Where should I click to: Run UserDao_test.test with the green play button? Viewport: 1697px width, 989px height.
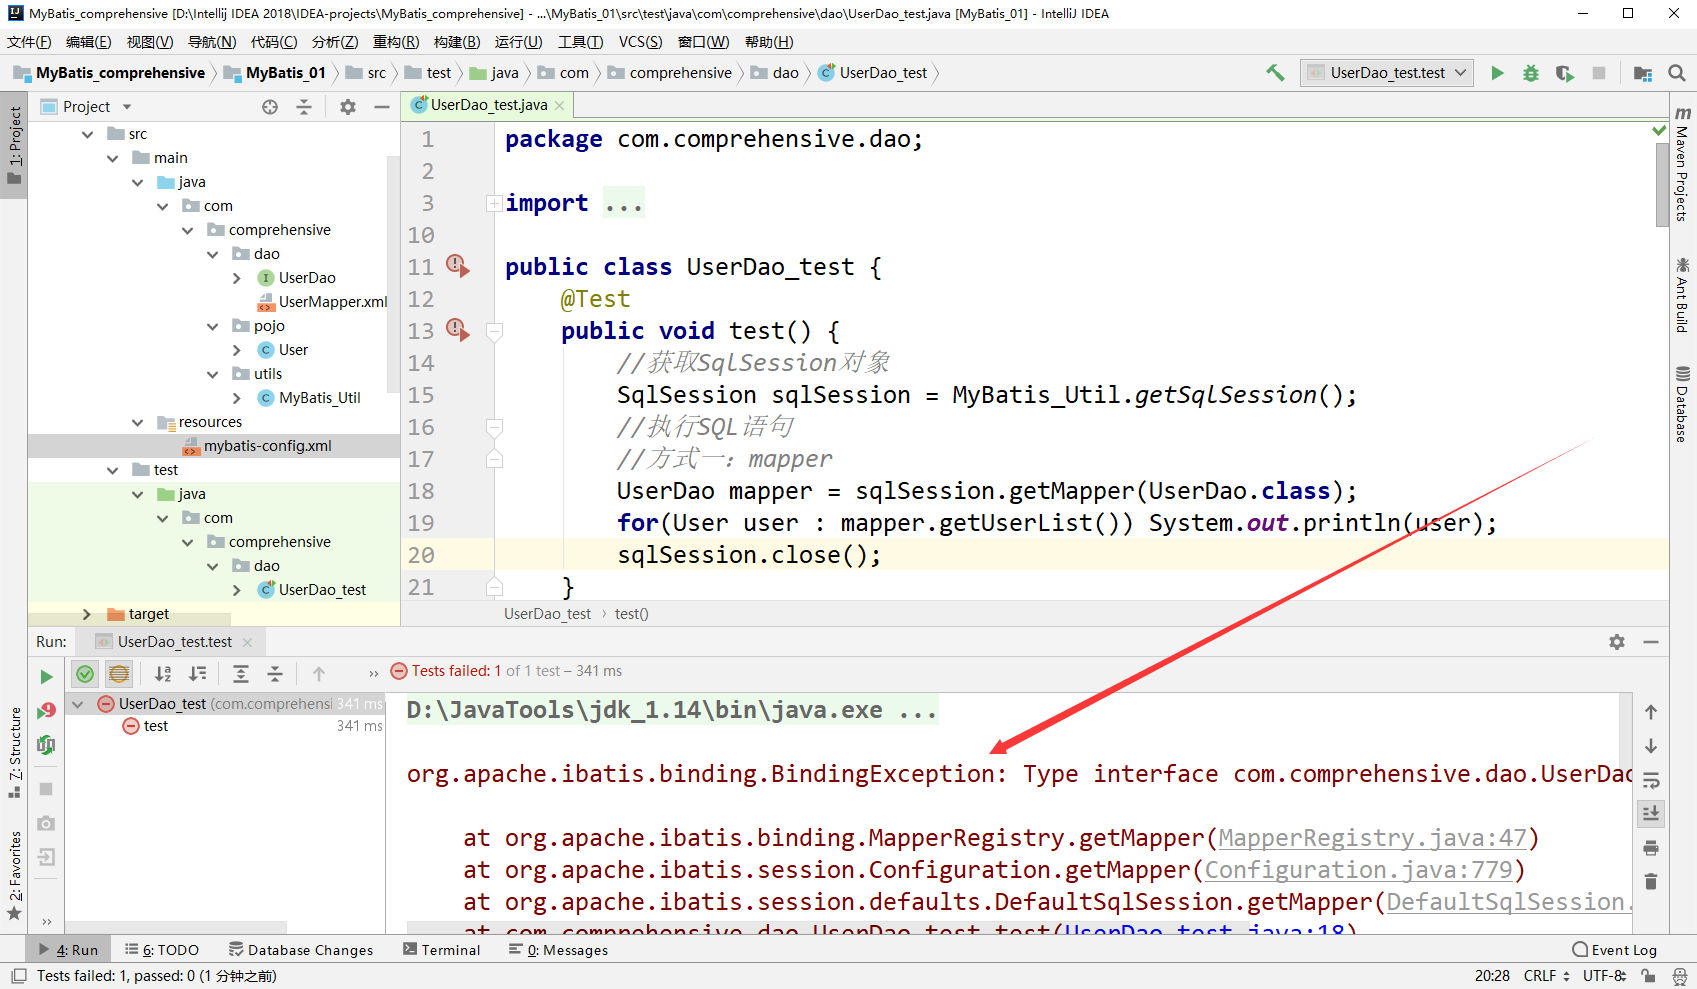coord(1497,73)
